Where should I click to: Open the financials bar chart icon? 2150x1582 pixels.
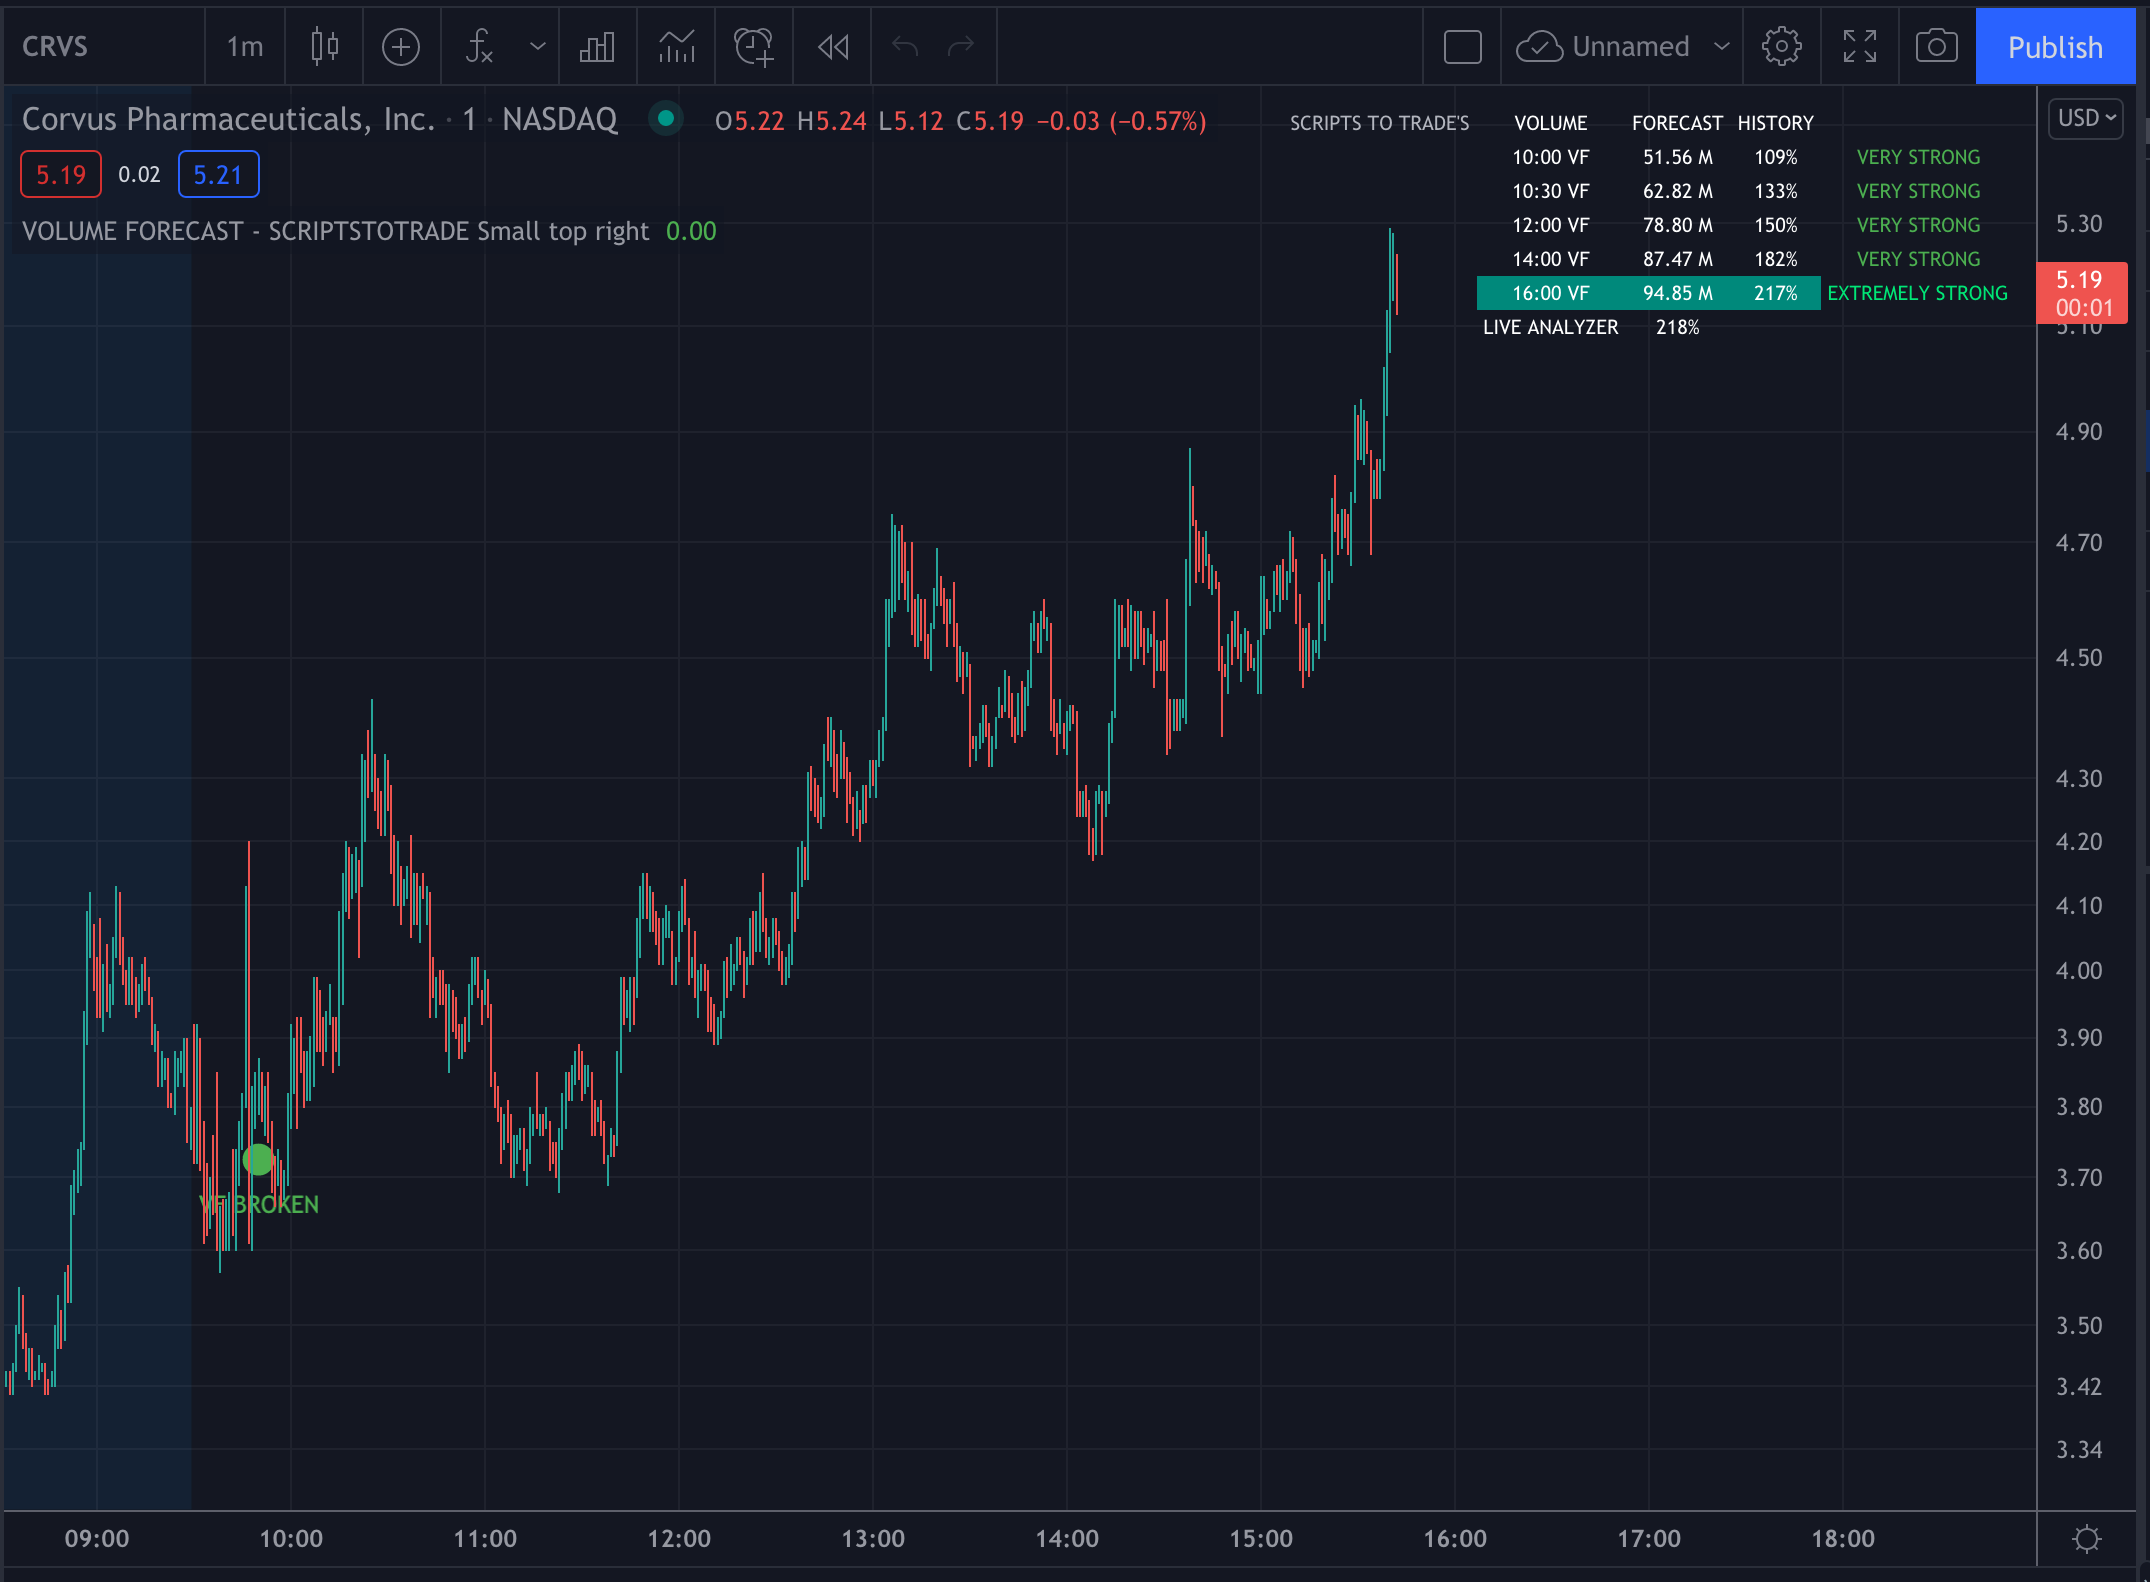click(597, 47)
